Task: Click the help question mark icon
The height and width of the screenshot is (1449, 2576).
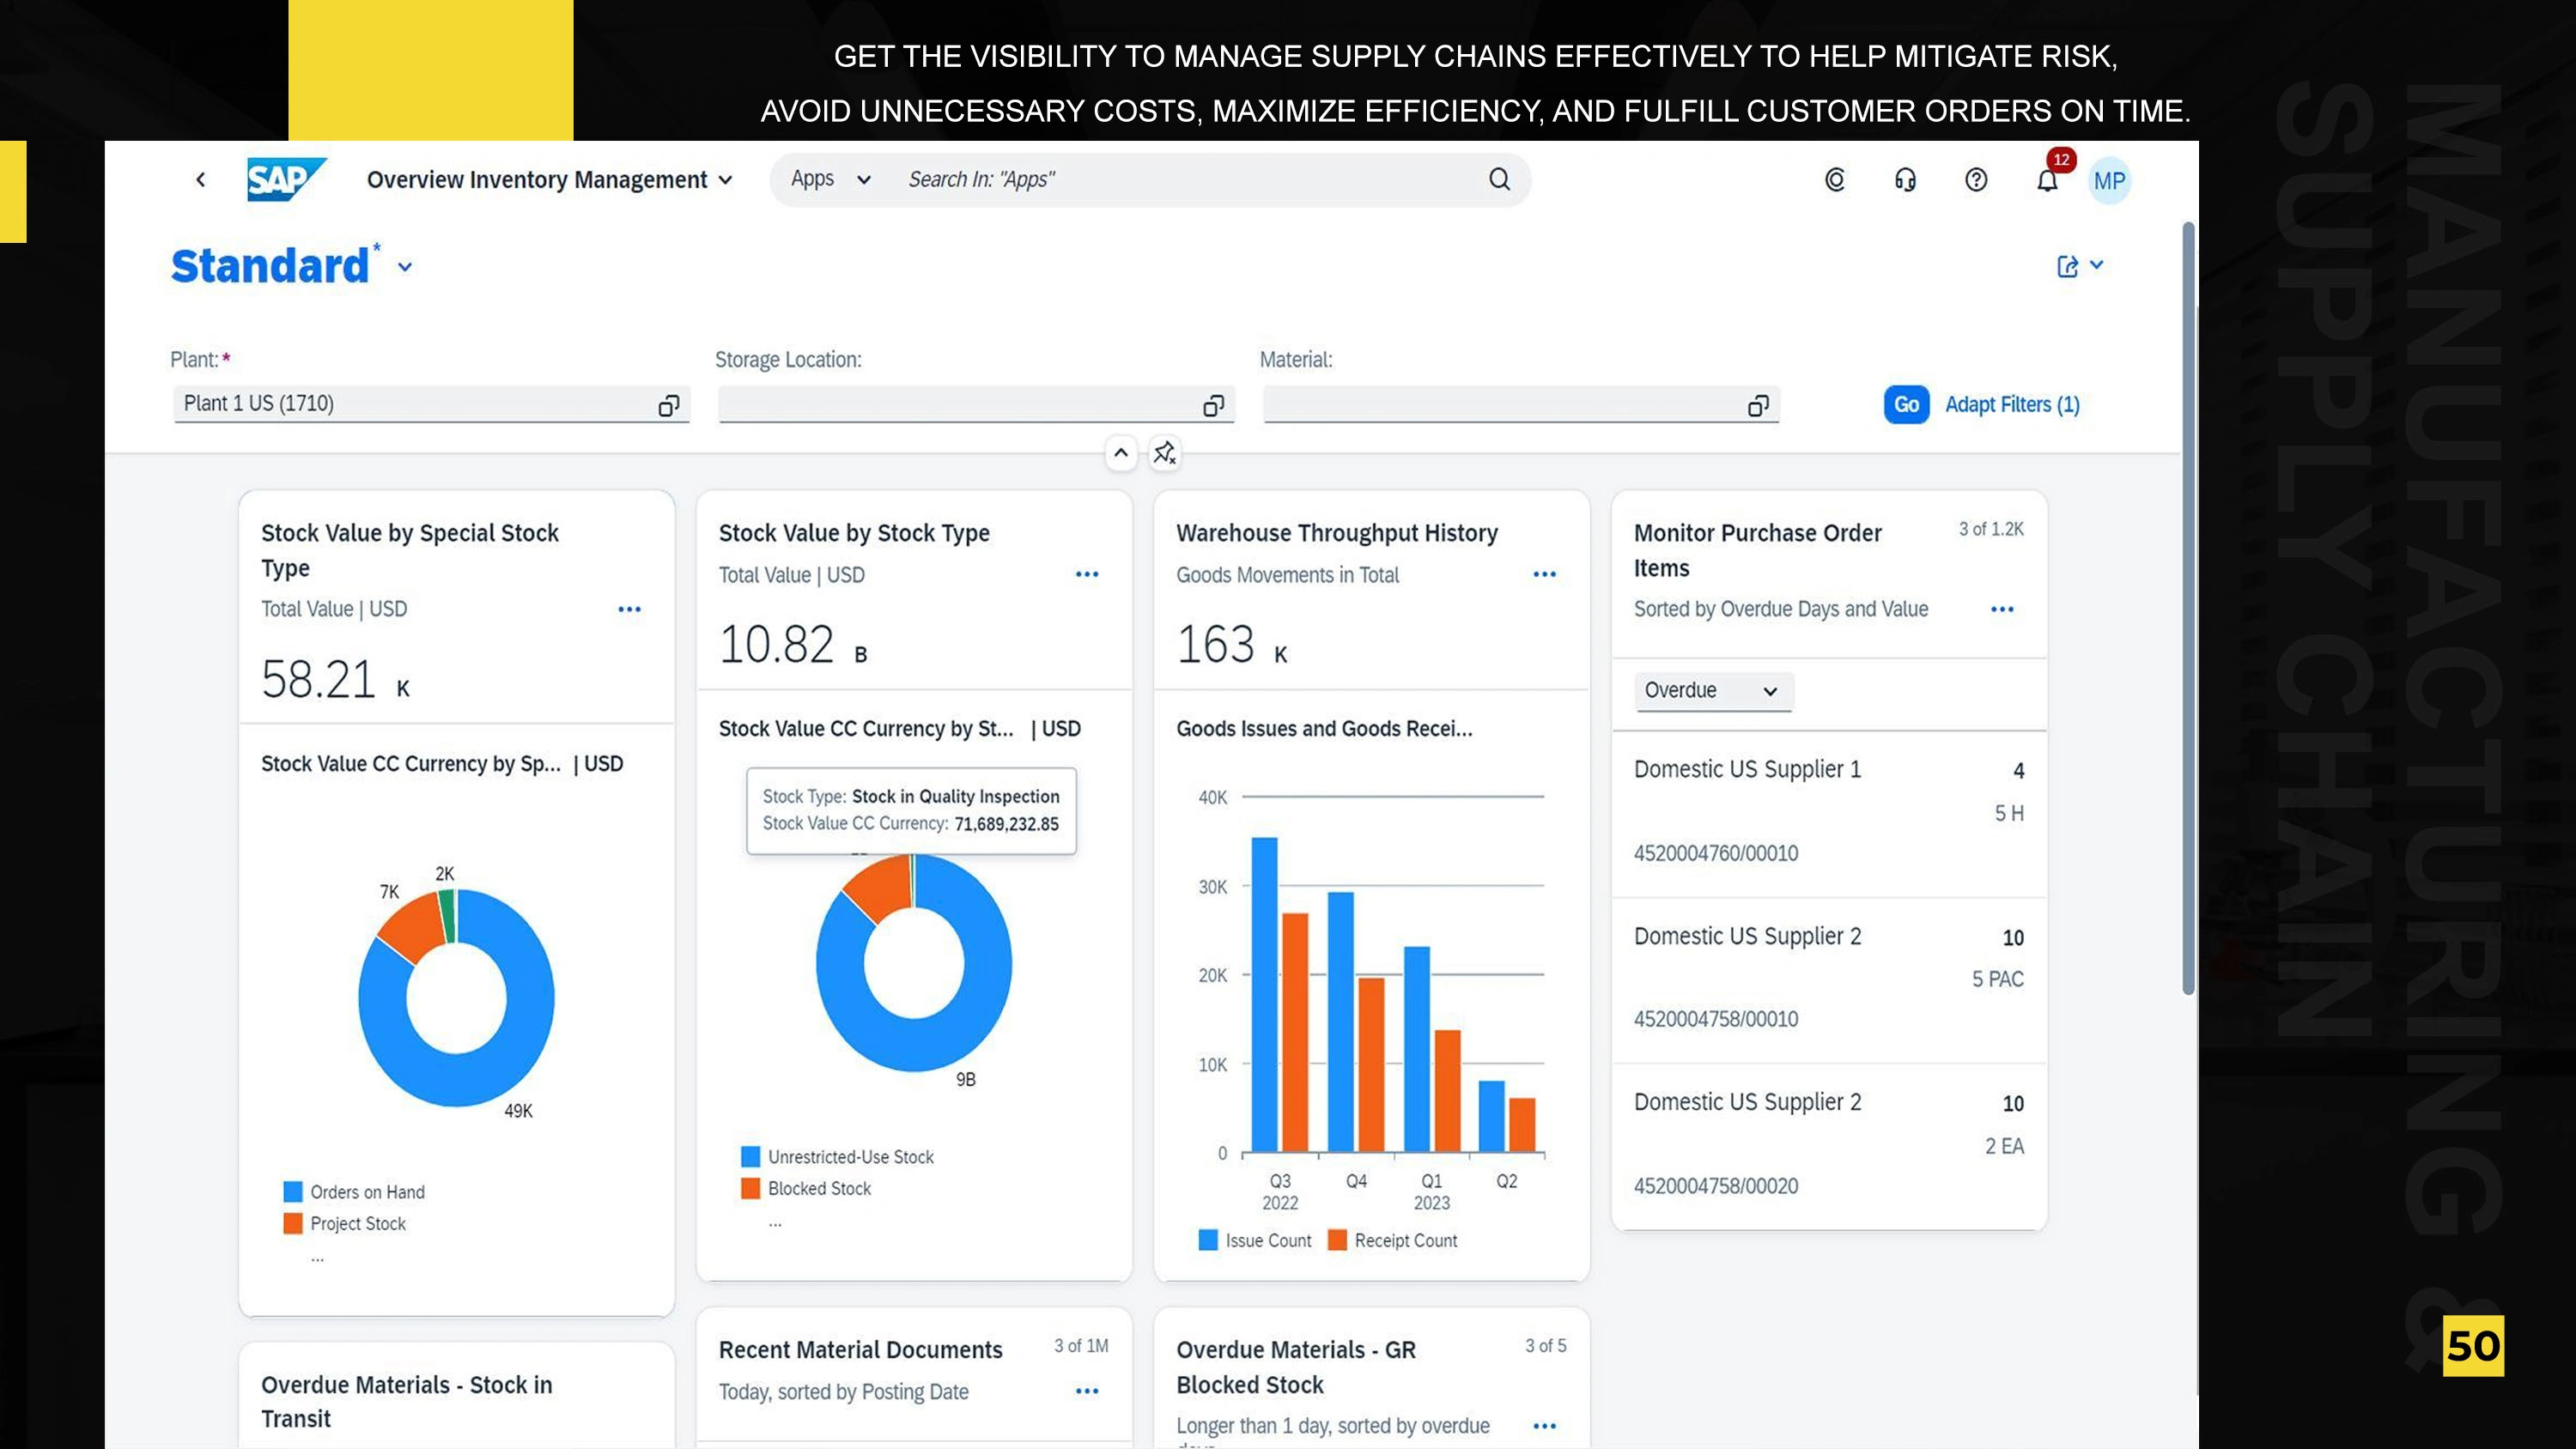Action: 1976,180
